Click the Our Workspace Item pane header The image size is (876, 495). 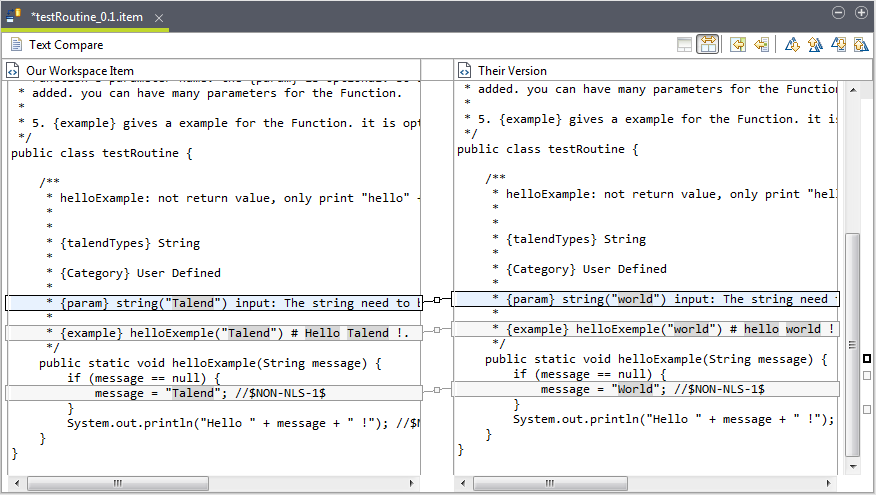click(x=80, y=71)
